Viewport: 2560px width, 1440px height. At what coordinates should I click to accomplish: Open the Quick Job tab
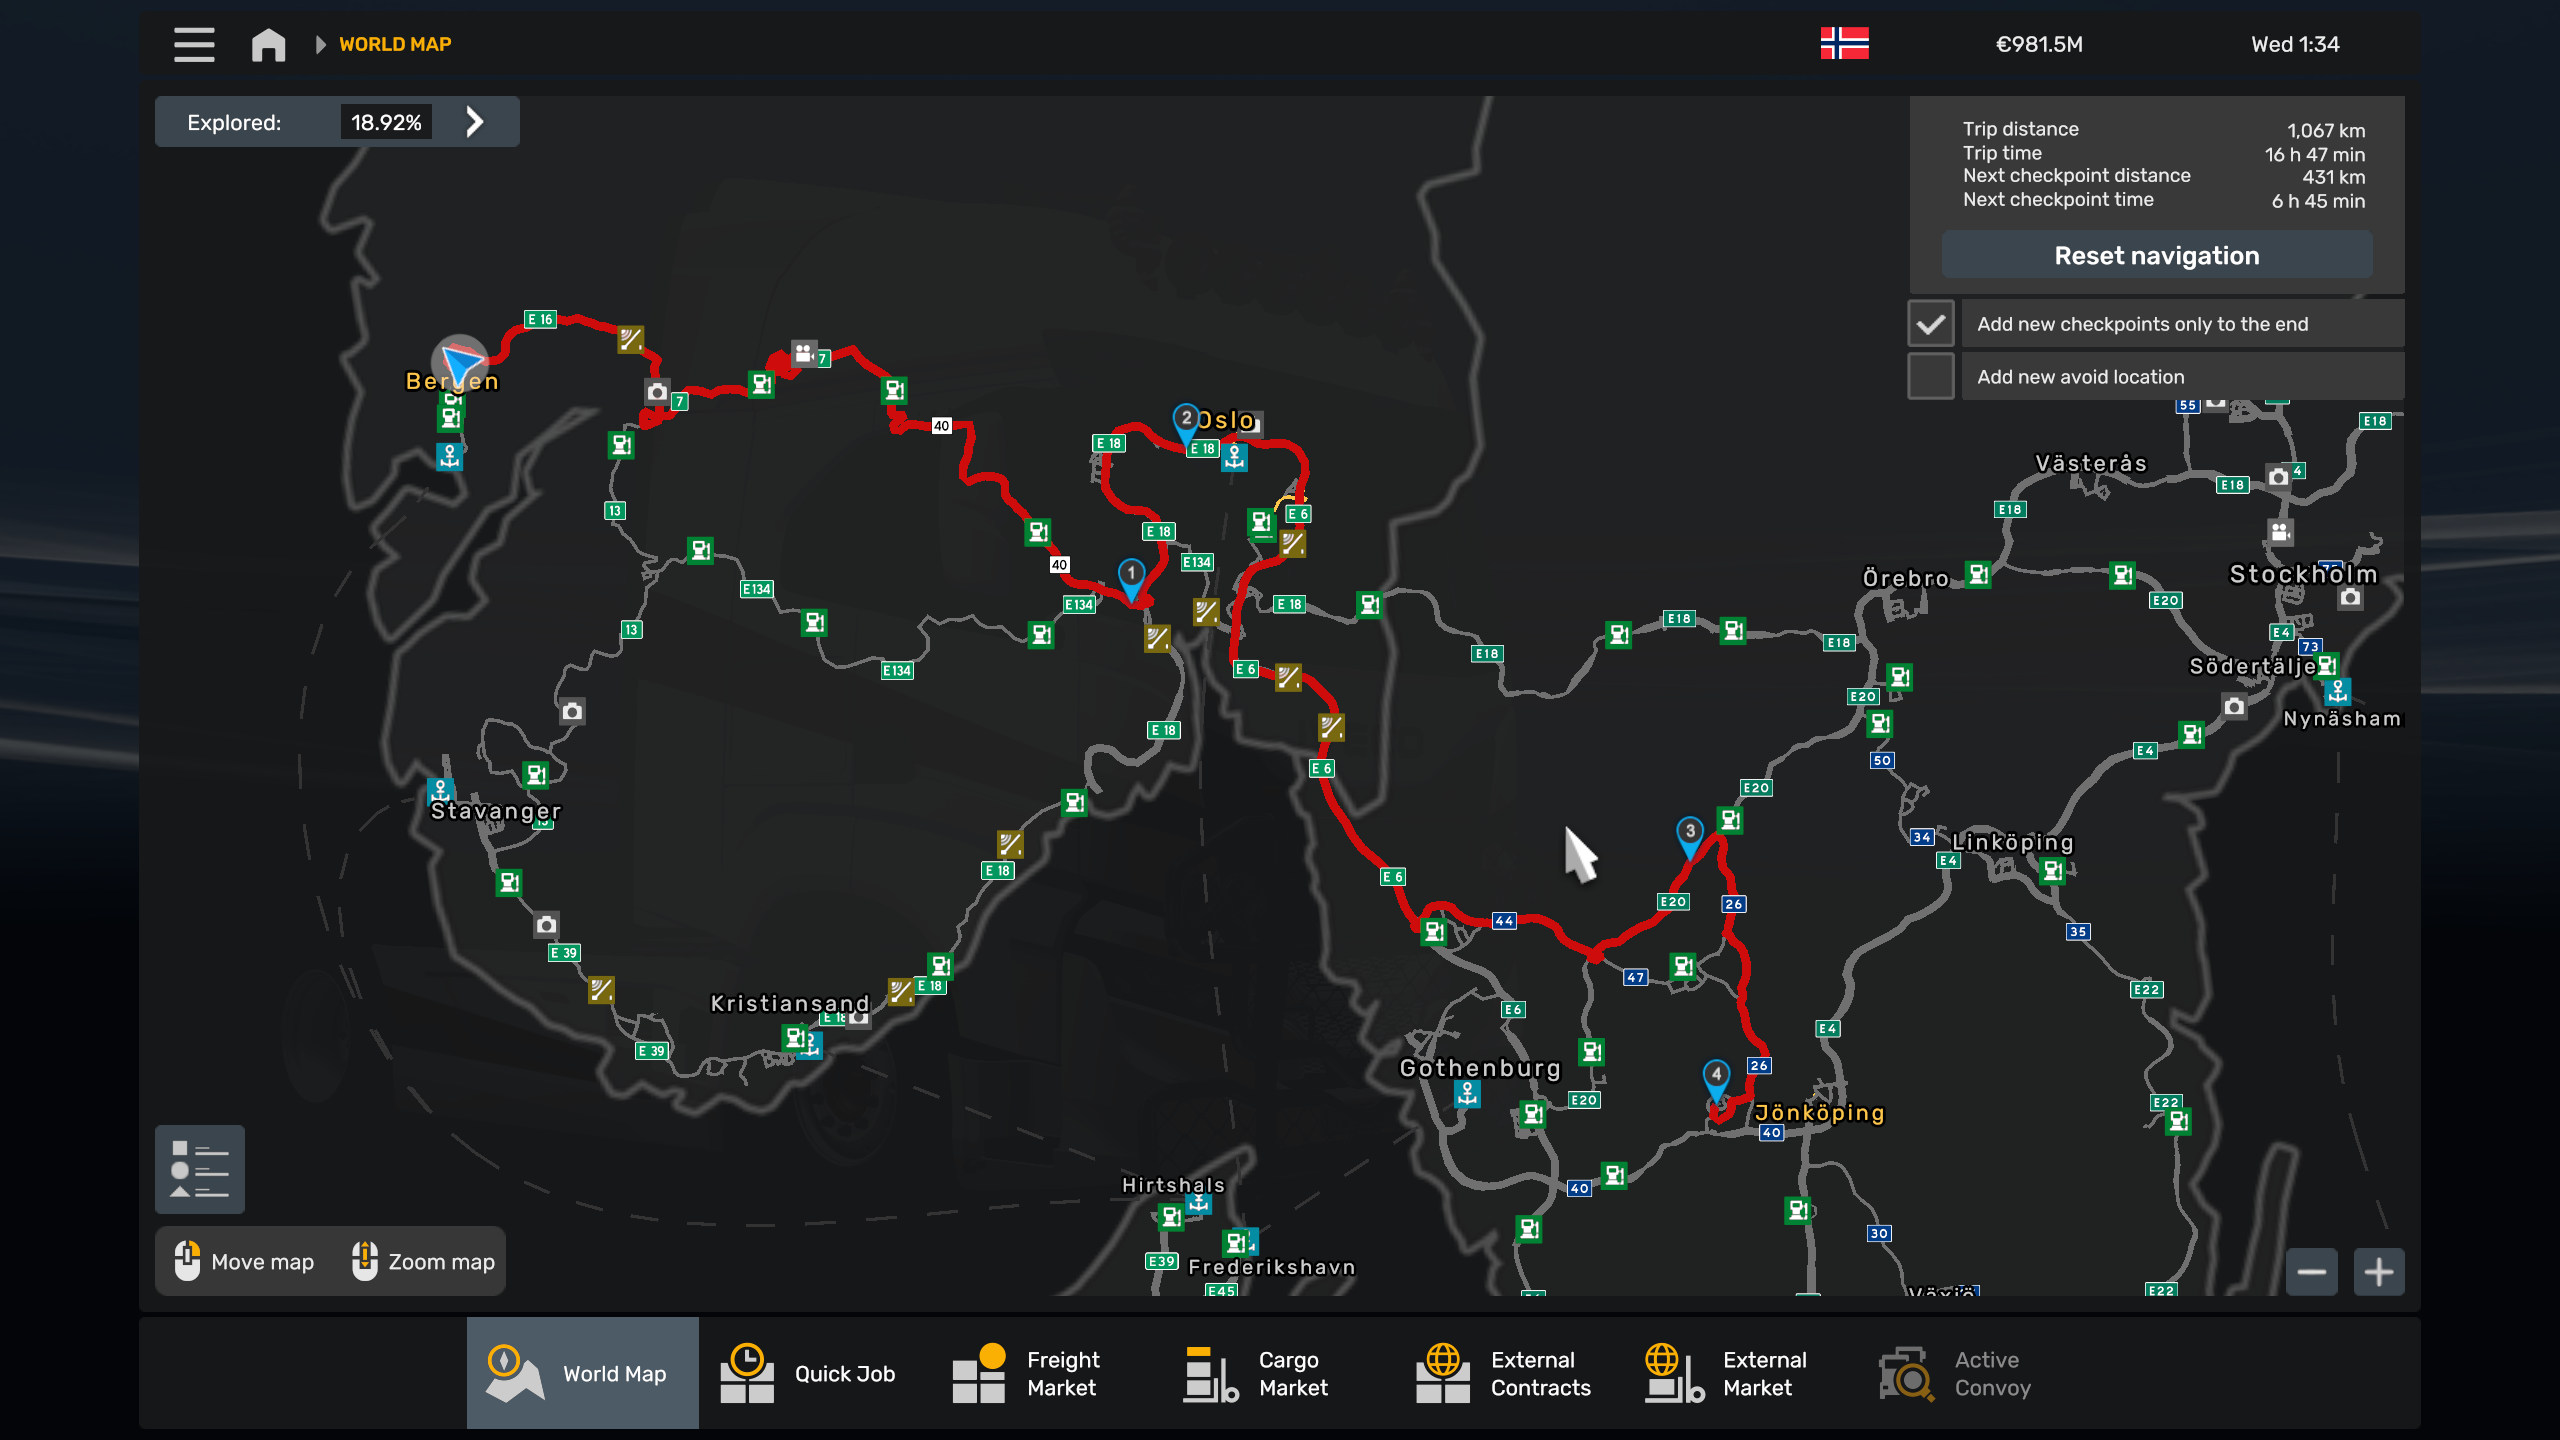coord(810,1373)
